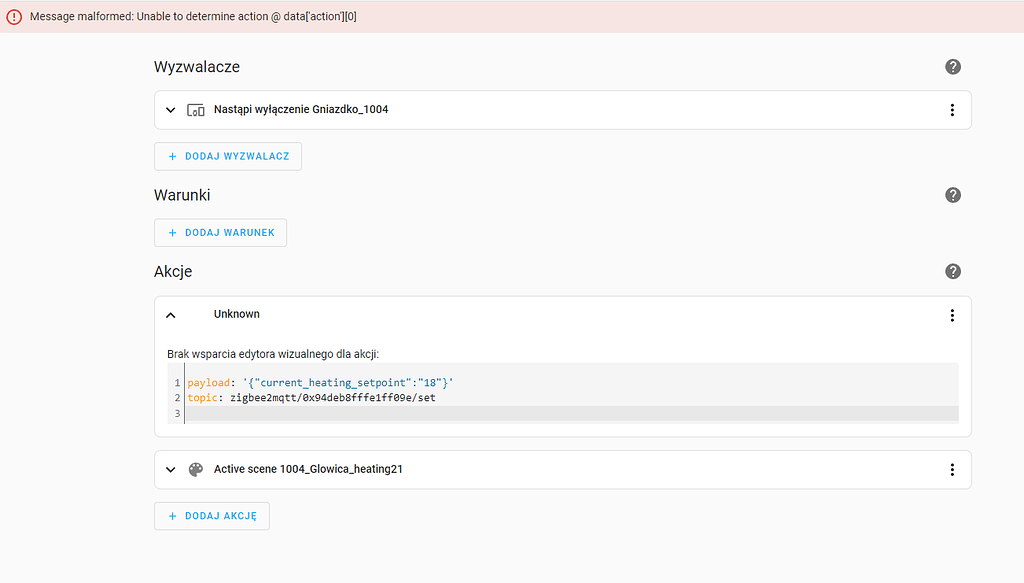This screenshot has height=583, width=1024.
Task: Open options menu for the Unknown action
Action: click(952, 315)
